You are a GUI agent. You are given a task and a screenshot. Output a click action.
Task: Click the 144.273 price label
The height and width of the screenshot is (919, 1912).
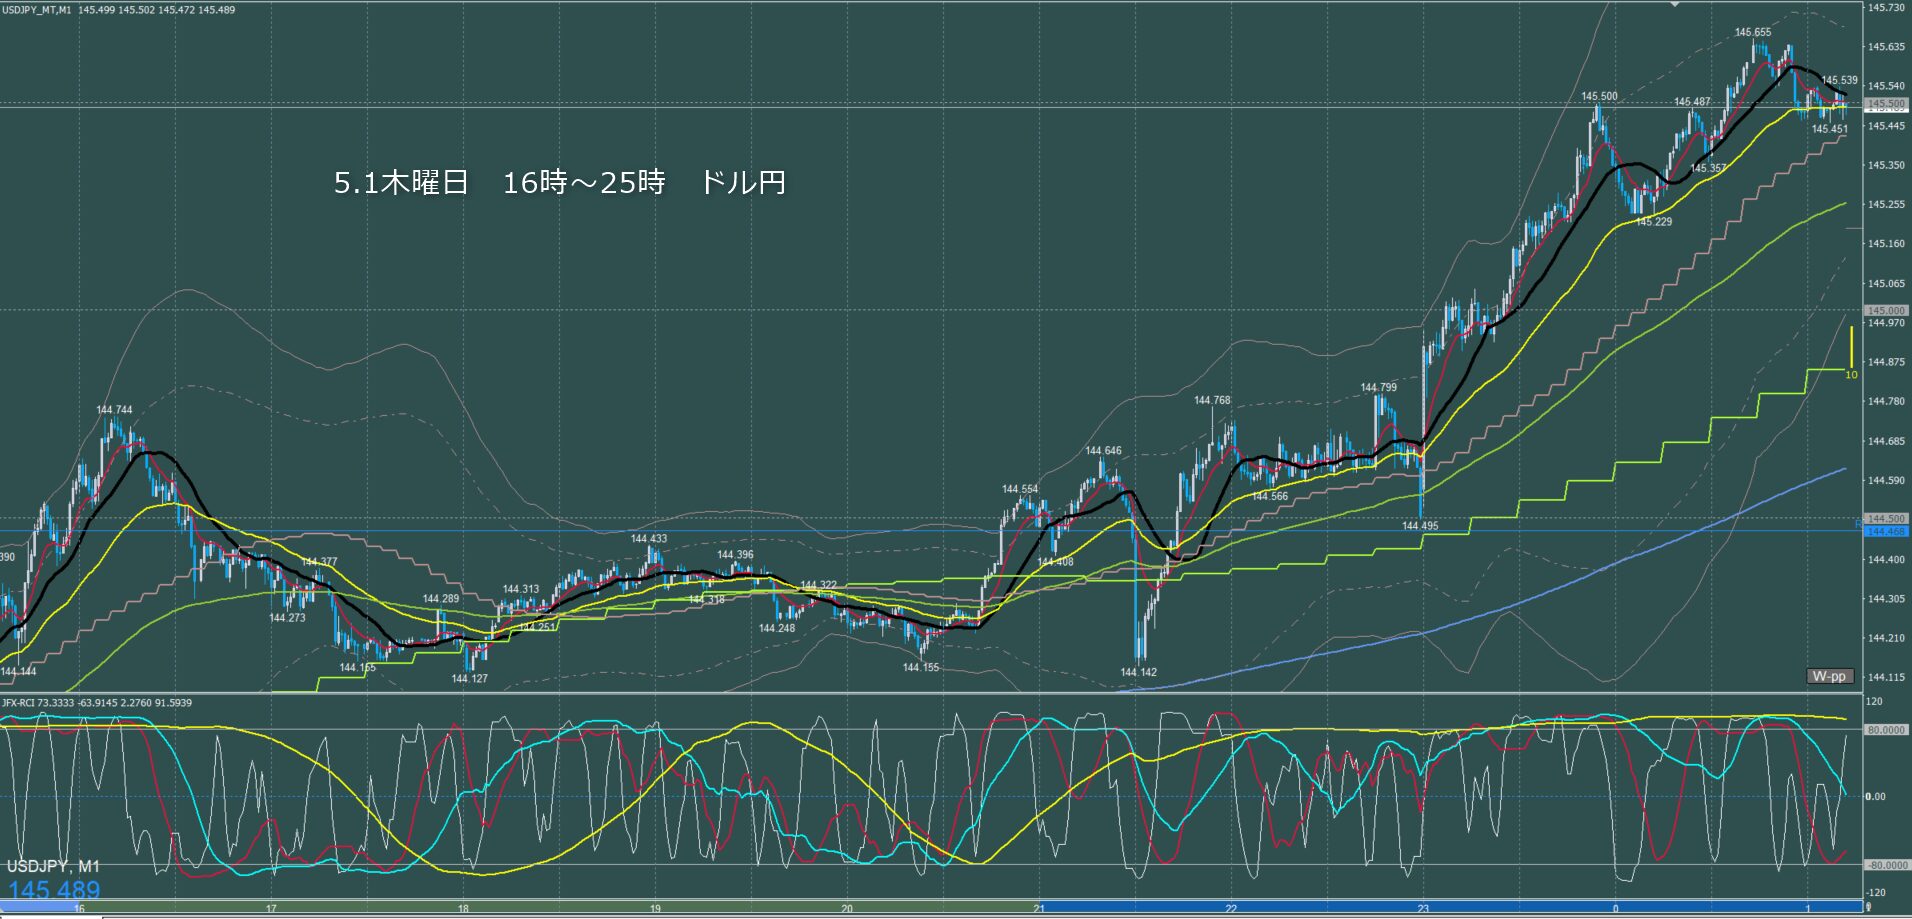click(x=287, y=618)
